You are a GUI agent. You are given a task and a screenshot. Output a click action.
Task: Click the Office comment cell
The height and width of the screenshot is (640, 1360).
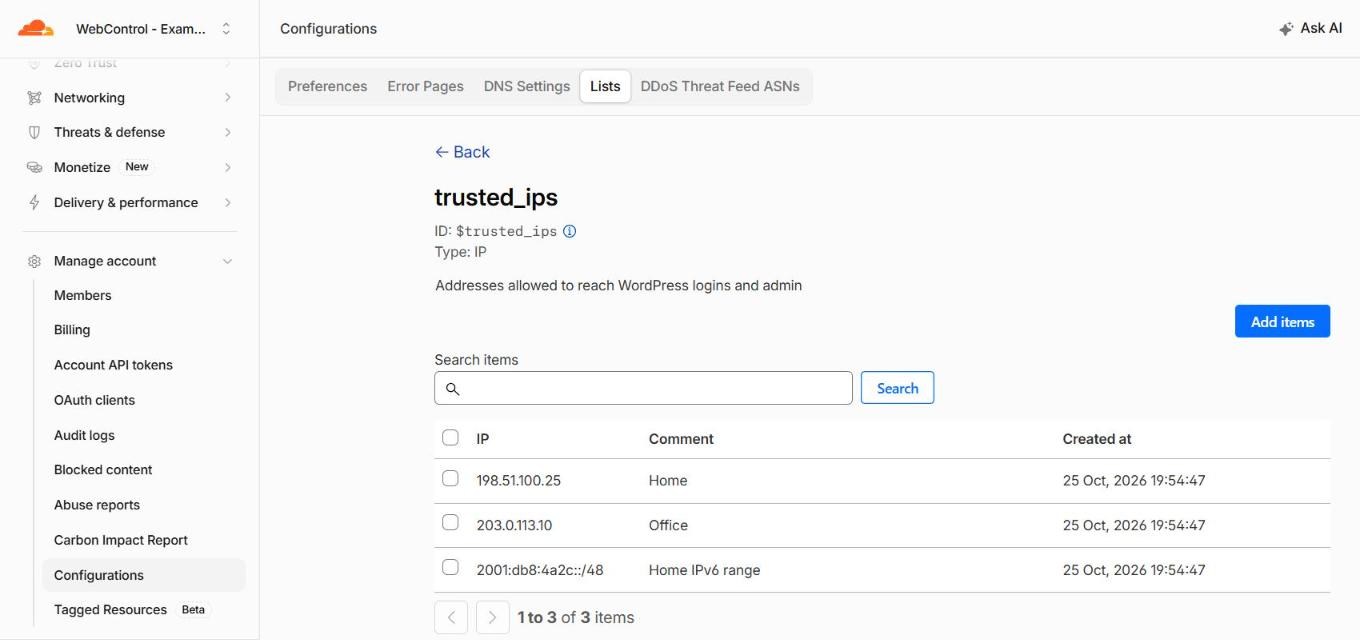tap(668, 525)
